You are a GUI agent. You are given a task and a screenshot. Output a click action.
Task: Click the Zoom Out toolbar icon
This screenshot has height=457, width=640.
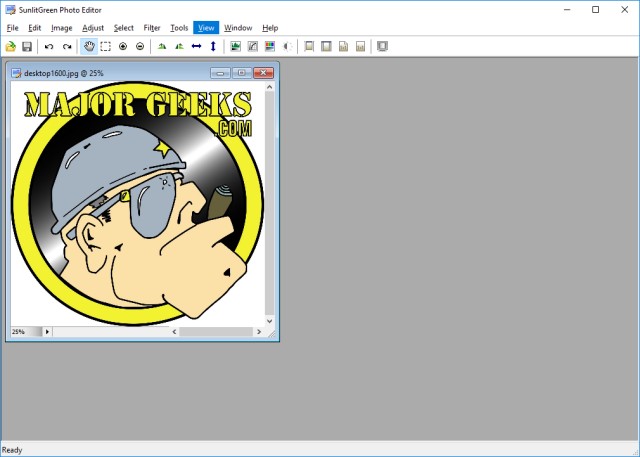[140, 46]
